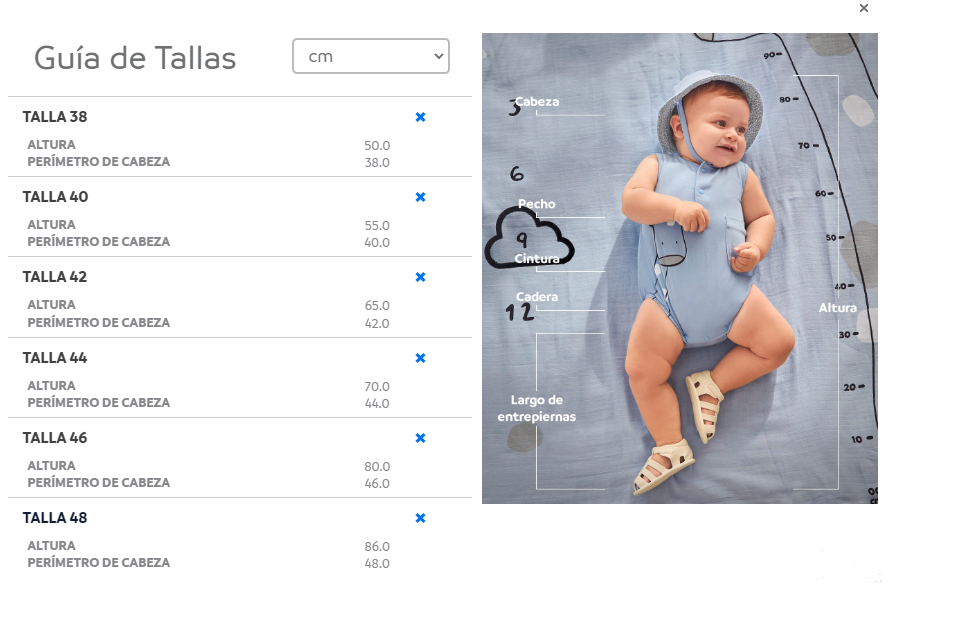Click Talla 42 head perimeter value 42.0
974x626 pixels.
(377, 324)
